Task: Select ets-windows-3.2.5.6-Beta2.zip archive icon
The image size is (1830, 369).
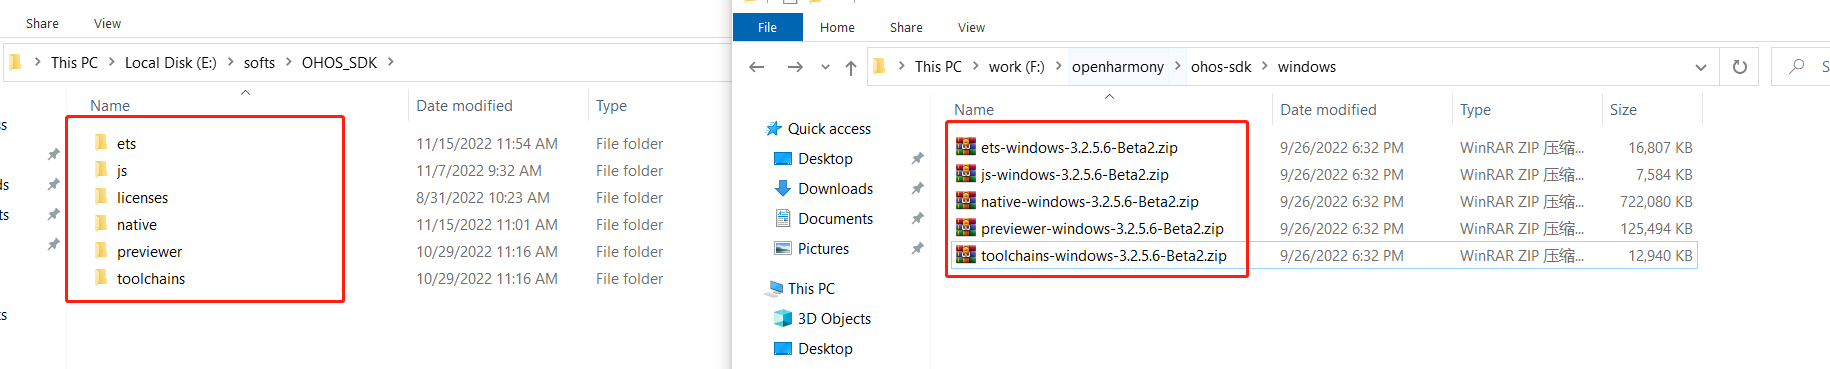Action: click(966, 147)
